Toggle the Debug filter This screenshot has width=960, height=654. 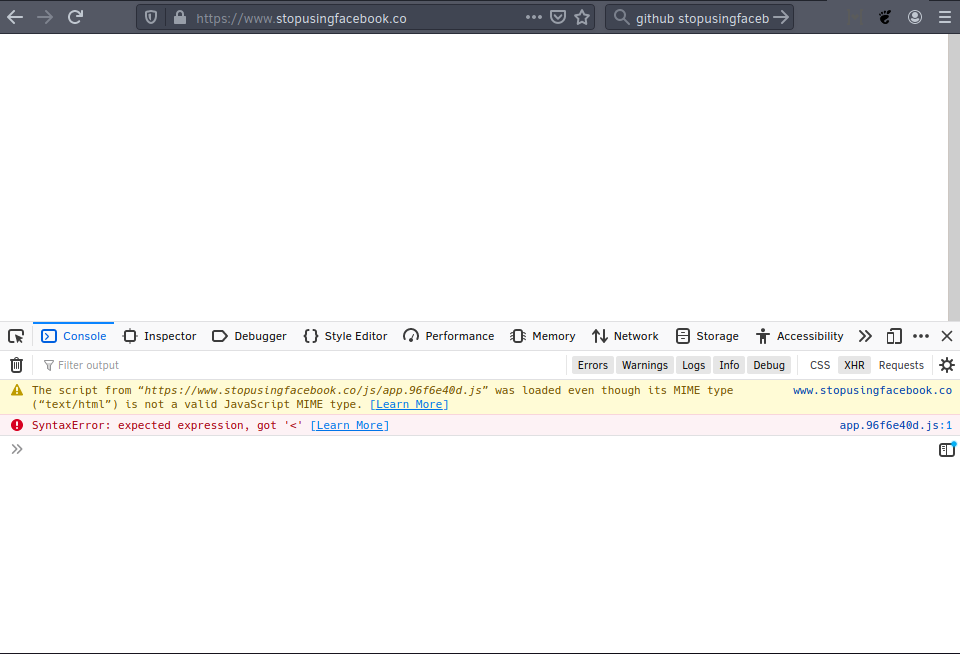(x=769, y=365)
